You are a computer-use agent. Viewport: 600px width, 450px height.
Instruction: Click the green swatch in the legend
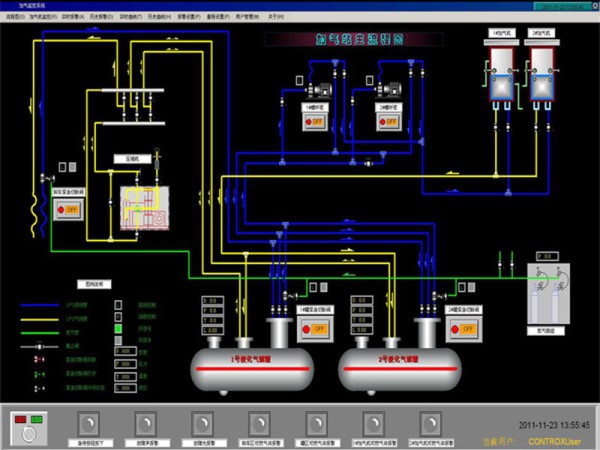pos(118,327)
